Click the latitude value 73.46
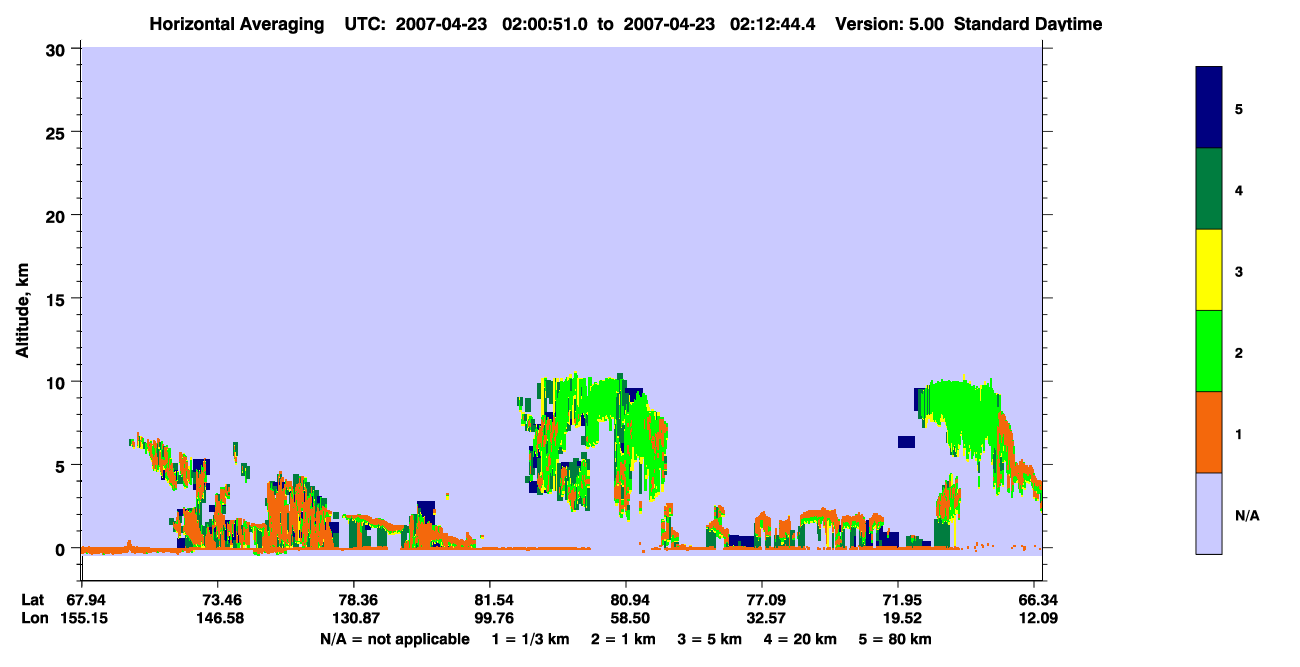The image size is (1300, 667). (x=218, y=600)
